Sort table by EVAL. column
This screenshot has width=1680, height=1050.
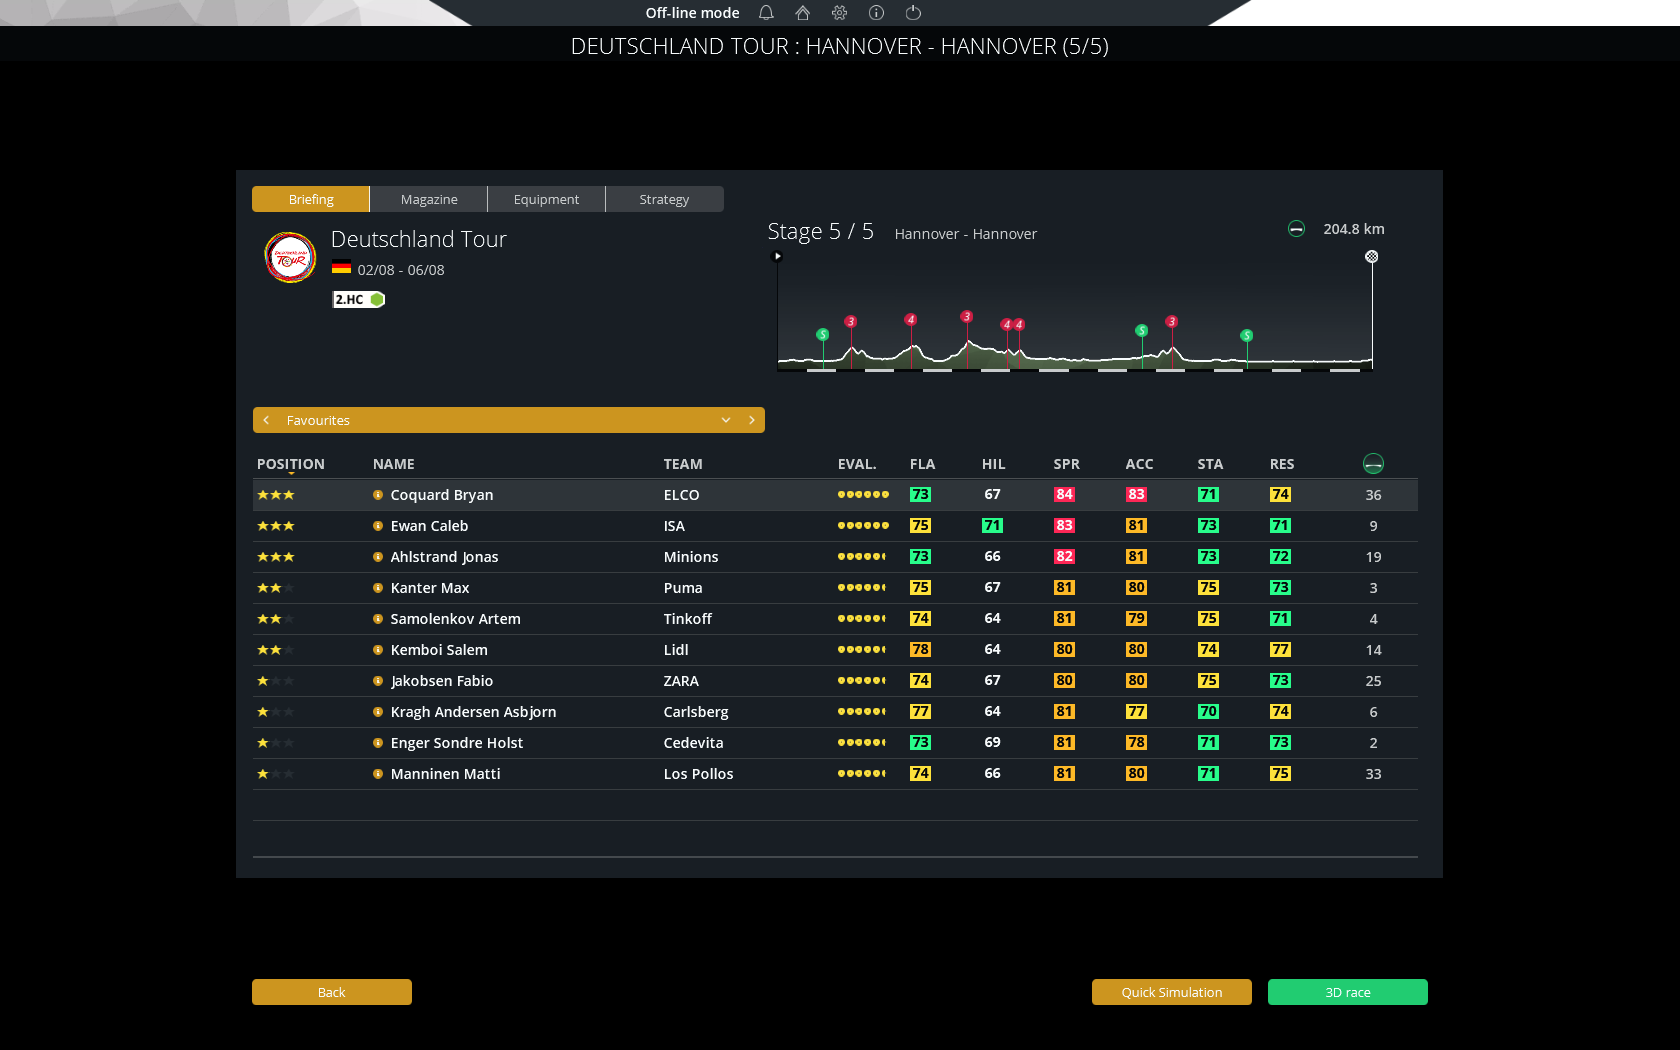tap(857, 464)
